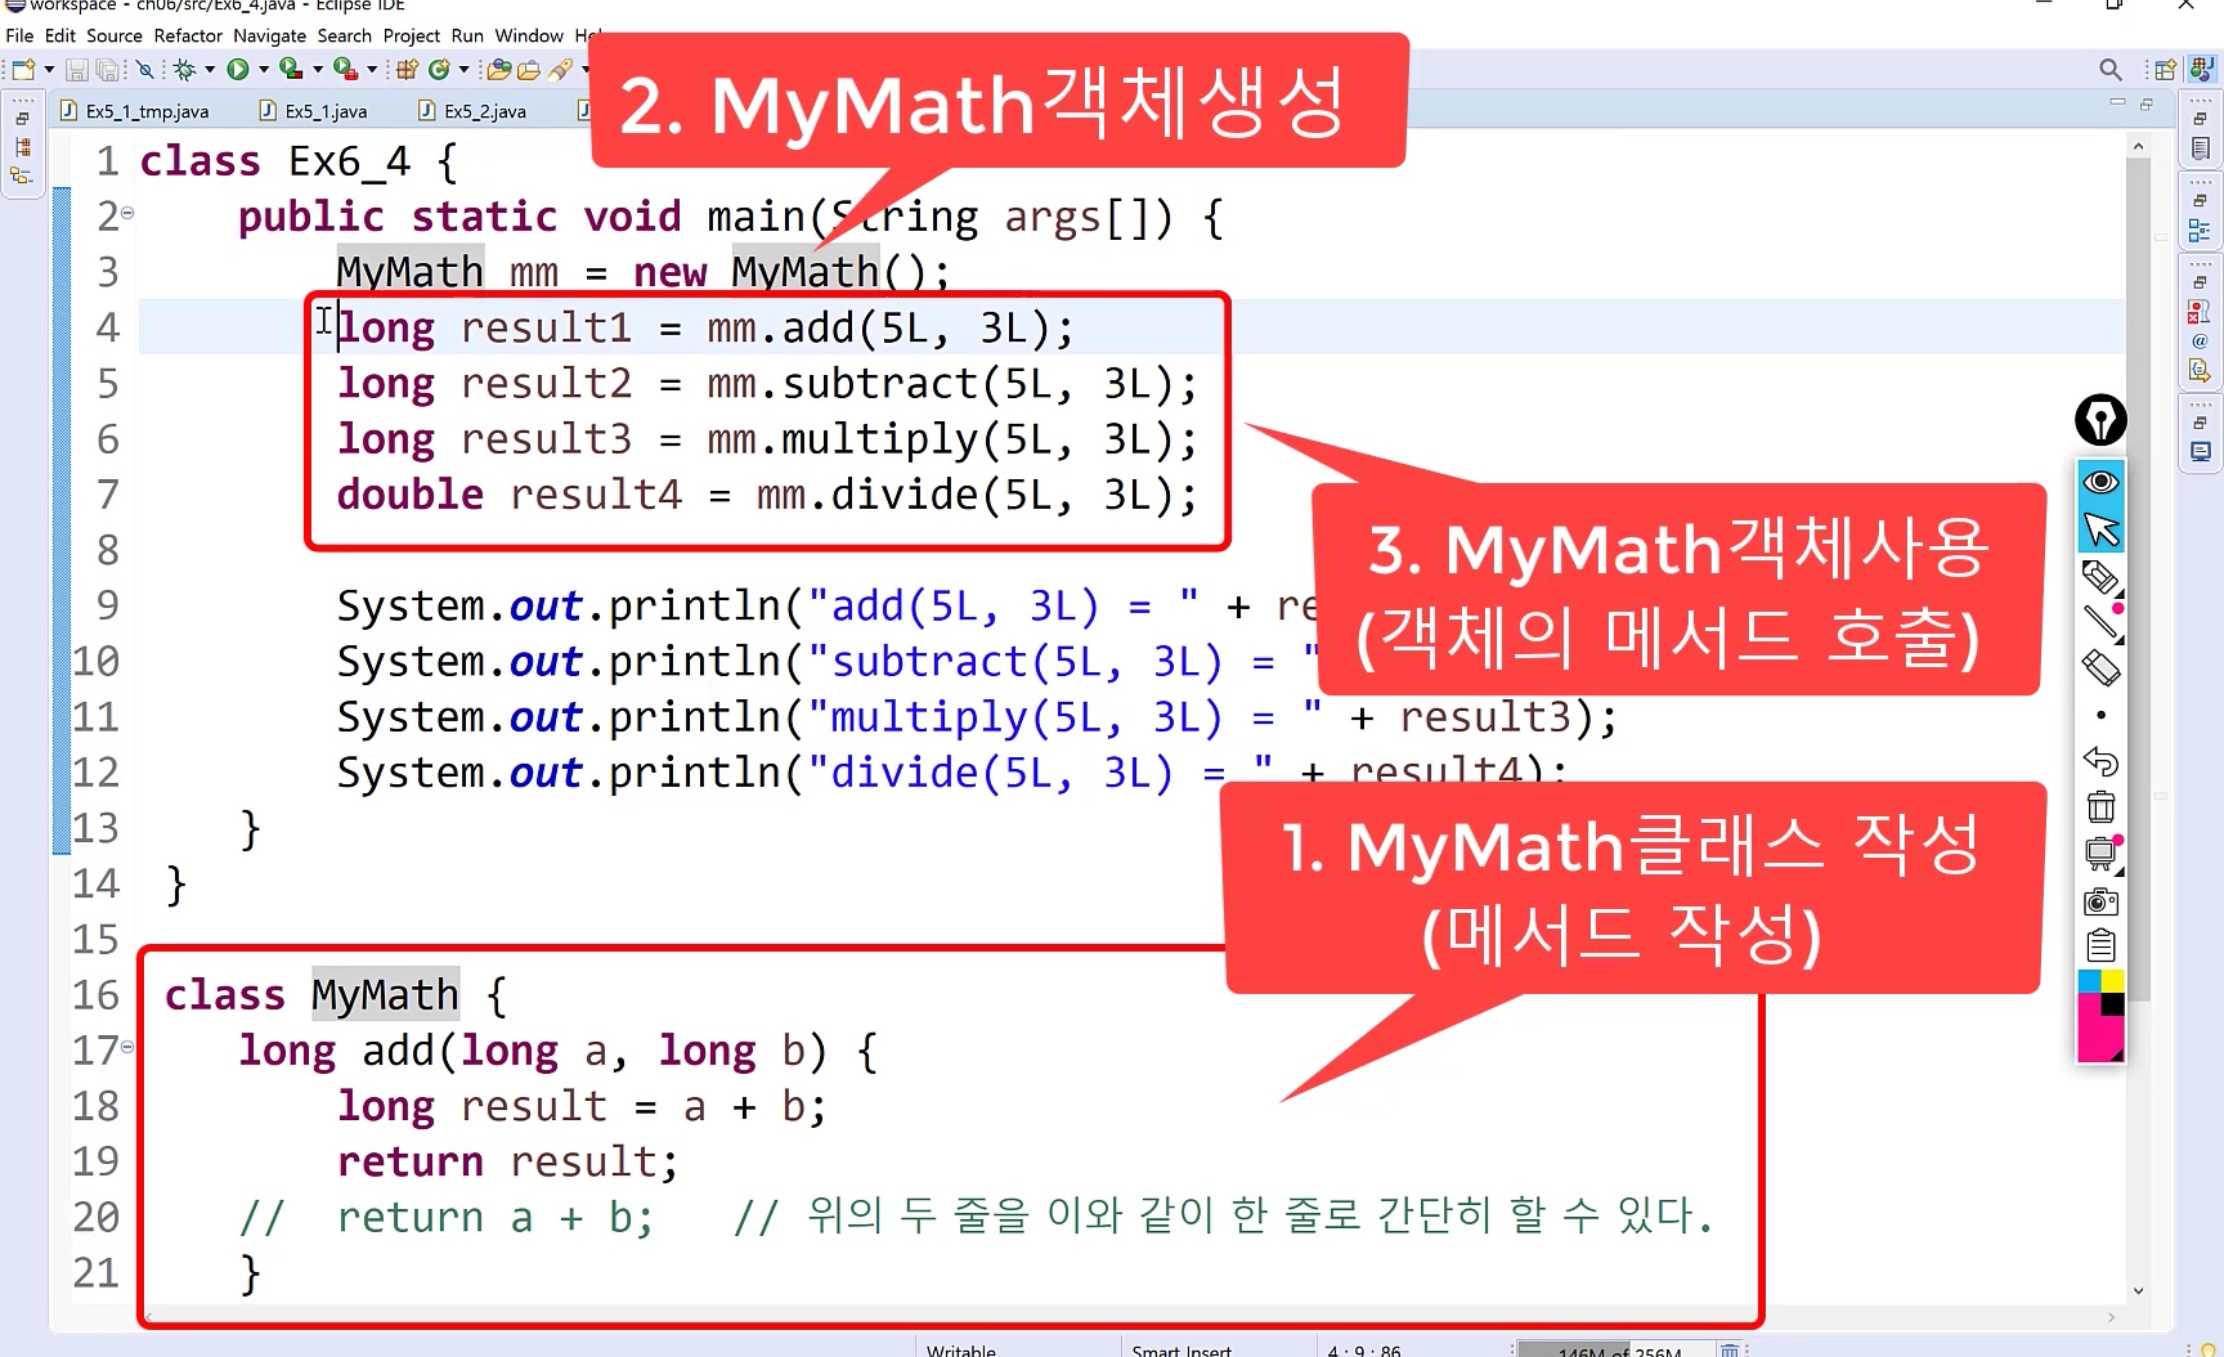The width and height of the screenshot is (2224, 1357).
Task: Select the Java perspective button
Action: (x=2201, y=69)
